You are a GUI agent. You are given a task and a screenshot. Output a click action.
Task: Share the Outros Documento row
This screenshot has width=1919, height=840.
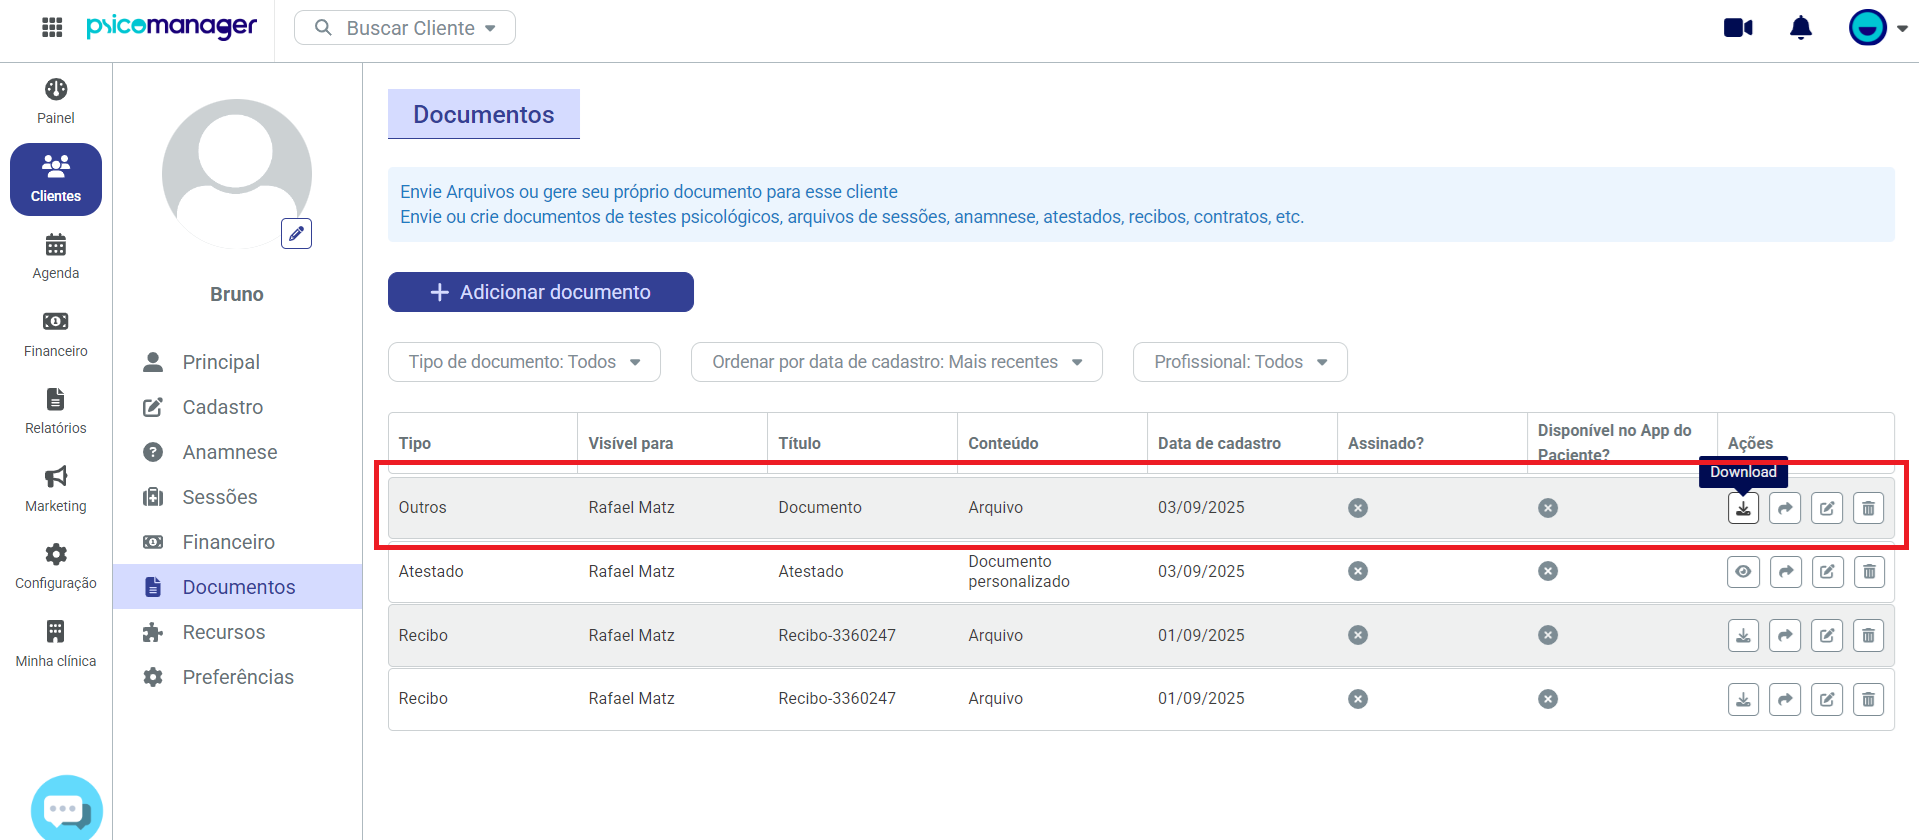coord(1785,508)
